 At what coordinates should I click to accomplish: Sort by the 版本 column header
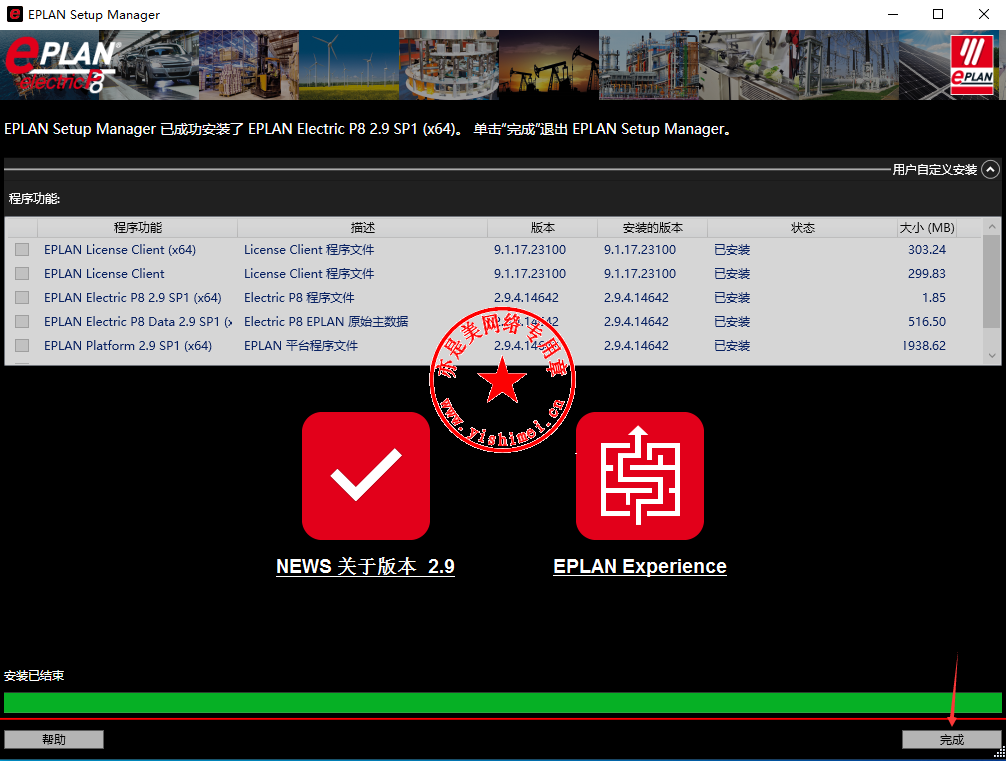(543, 228)
